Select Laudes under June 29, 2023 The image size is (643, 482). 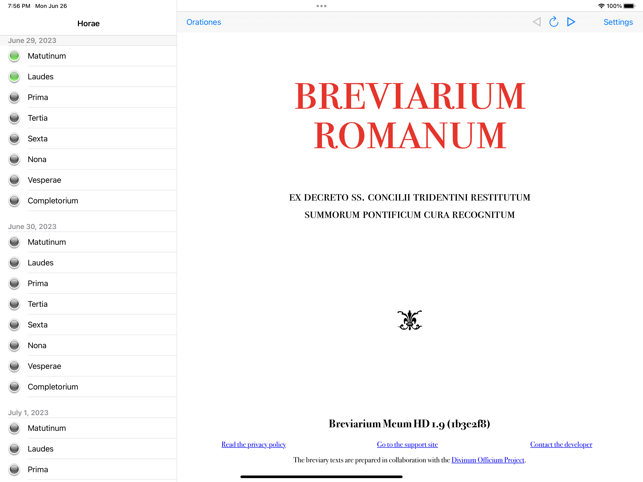(88, 77)
